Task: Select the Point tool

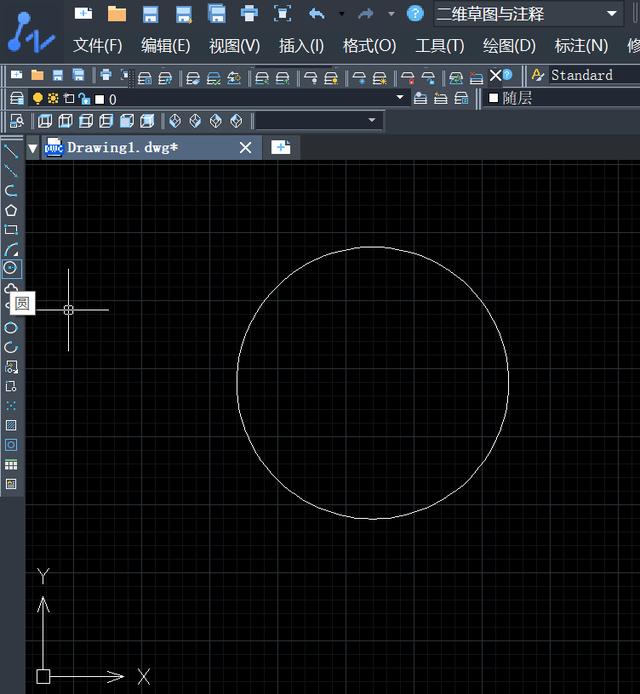Action: [x=11, y=405]
